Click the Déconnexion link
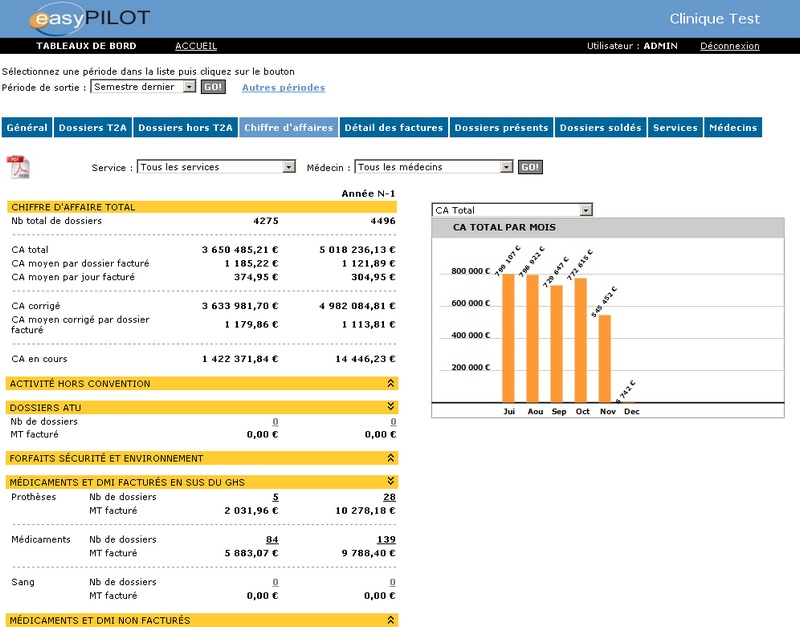The width and height of the screenshot is (800, 627). pyautogui.click(x=729, y=46)
